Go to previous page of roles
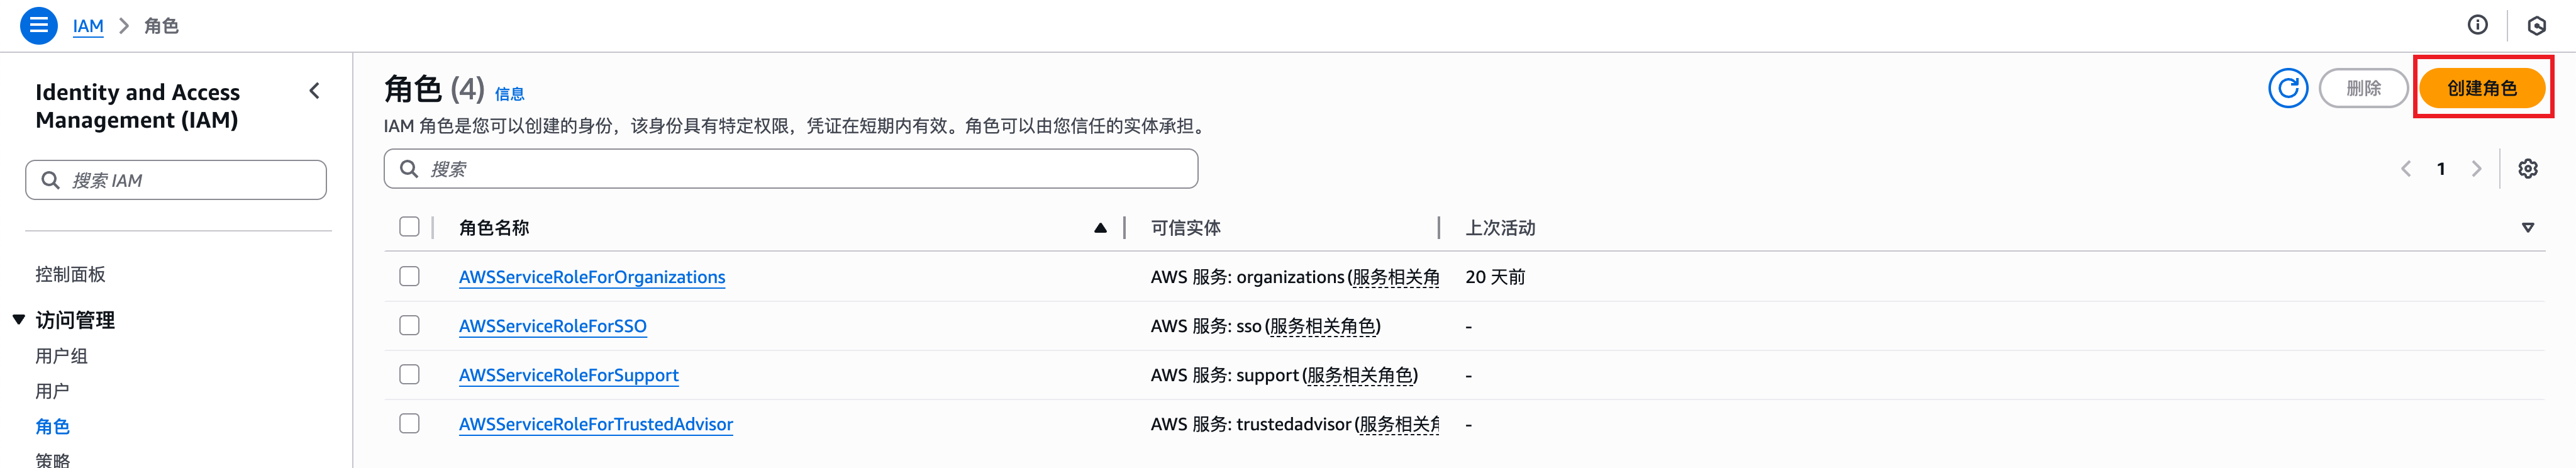 point(2406,169)
